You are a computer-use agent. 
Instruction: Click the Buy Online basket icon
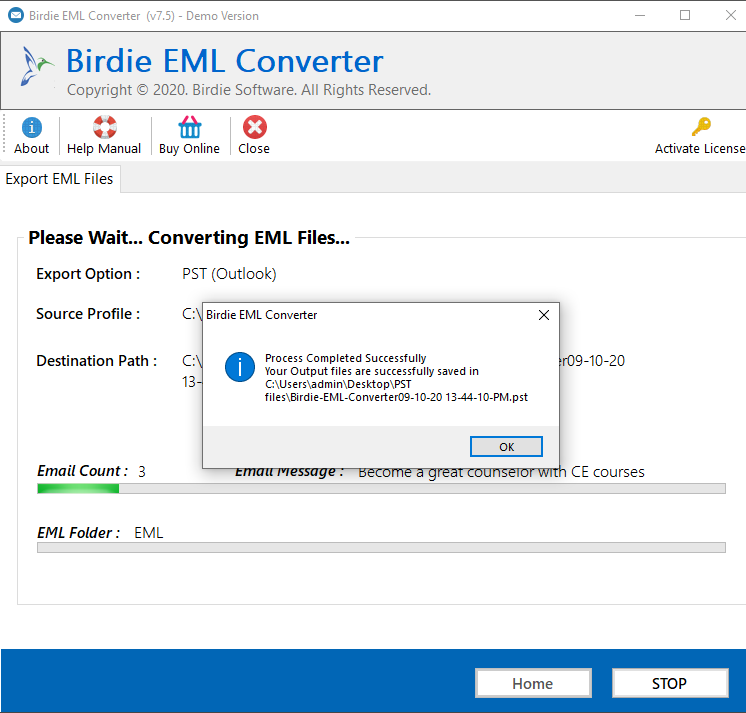click(190, 127)
